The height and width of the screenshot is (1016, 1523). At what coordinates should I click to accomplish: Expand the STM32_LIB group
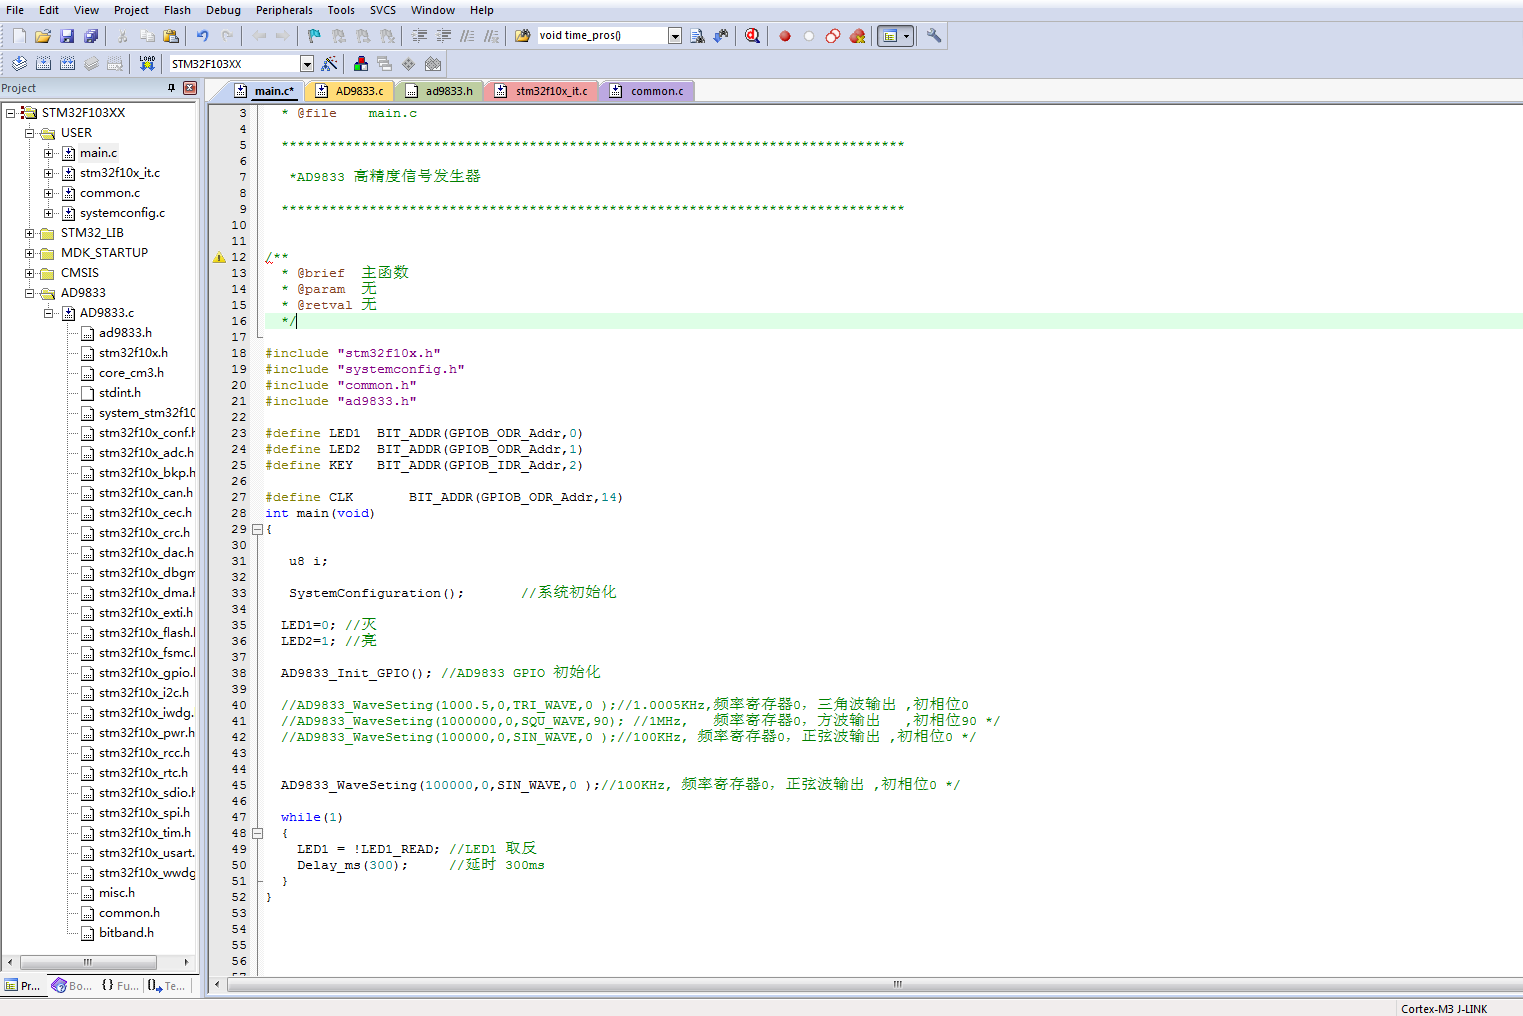[x=29, y=233]
